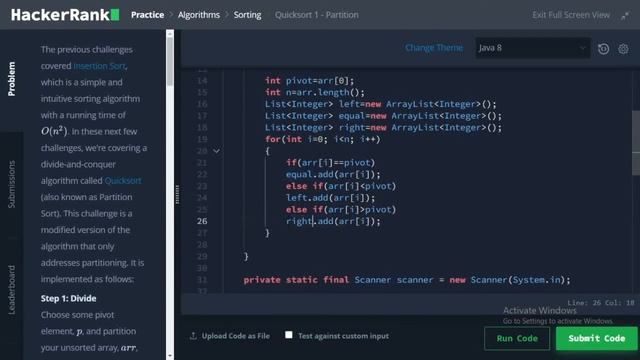Screen dimensions: 640x360
Task: Click the Run Code button
Action: point(517,338)
